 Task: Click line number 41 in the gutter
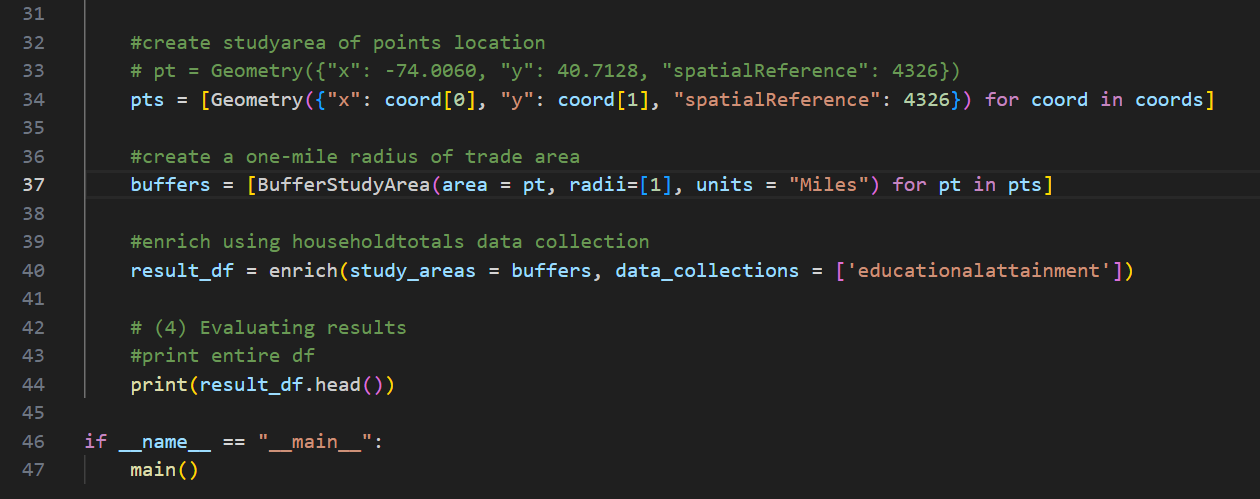(34, 299)
